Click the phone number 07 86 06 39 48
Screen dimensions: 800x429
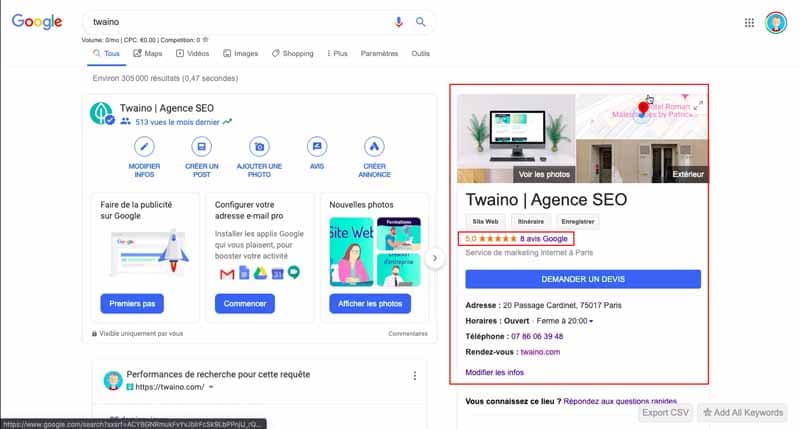pyautogui.click(x=537, y=337)
